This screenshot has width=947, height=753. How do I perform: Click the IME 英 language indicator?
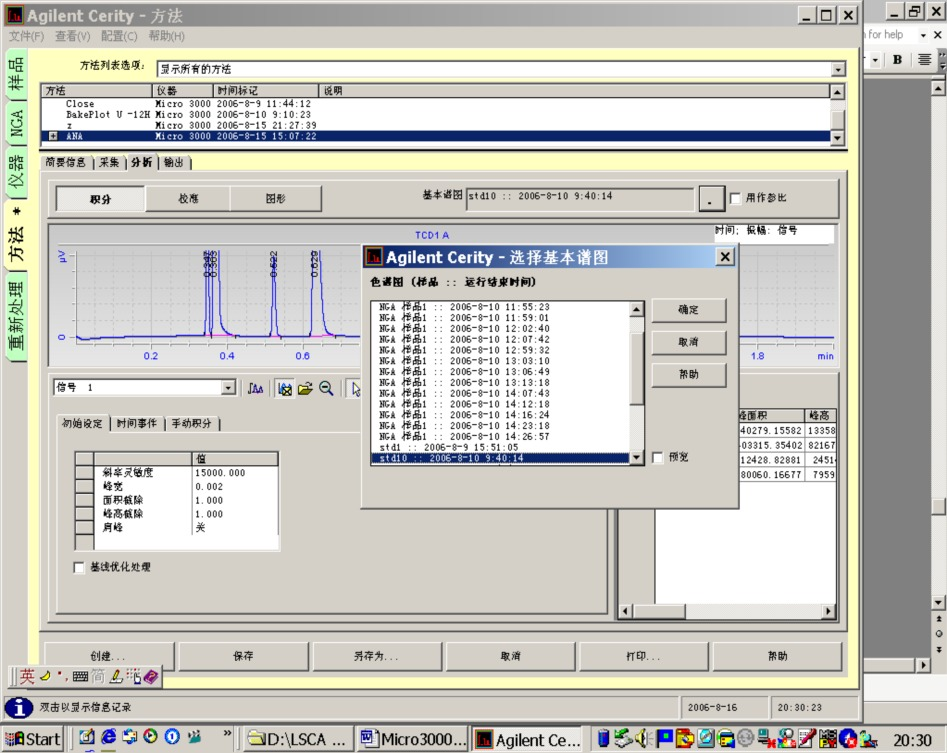point(27,676)
